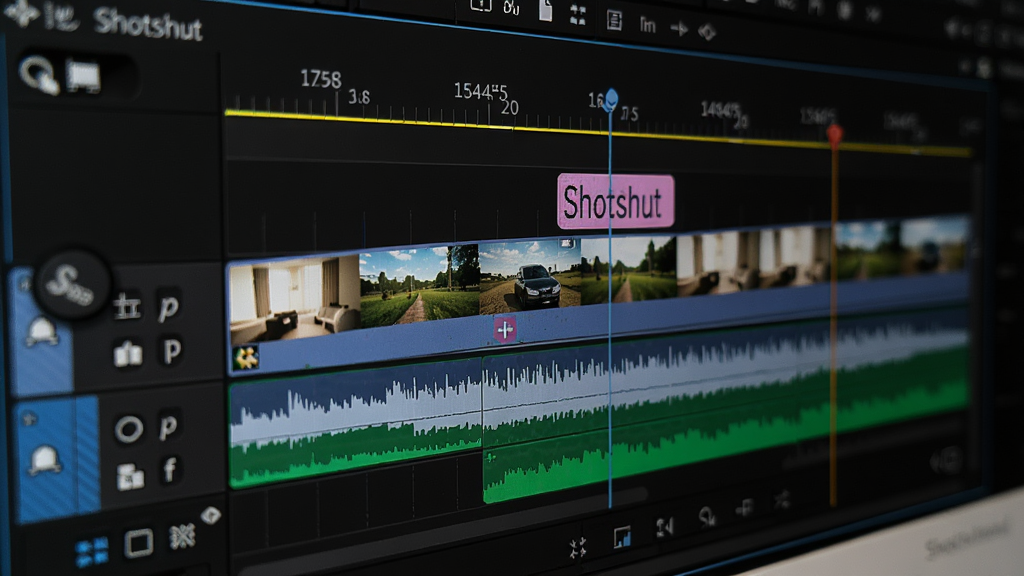Click the split-arrow icon in the bottom toolbar
The width and height of the screenshot is (1024, 576).
coord(664,527)
